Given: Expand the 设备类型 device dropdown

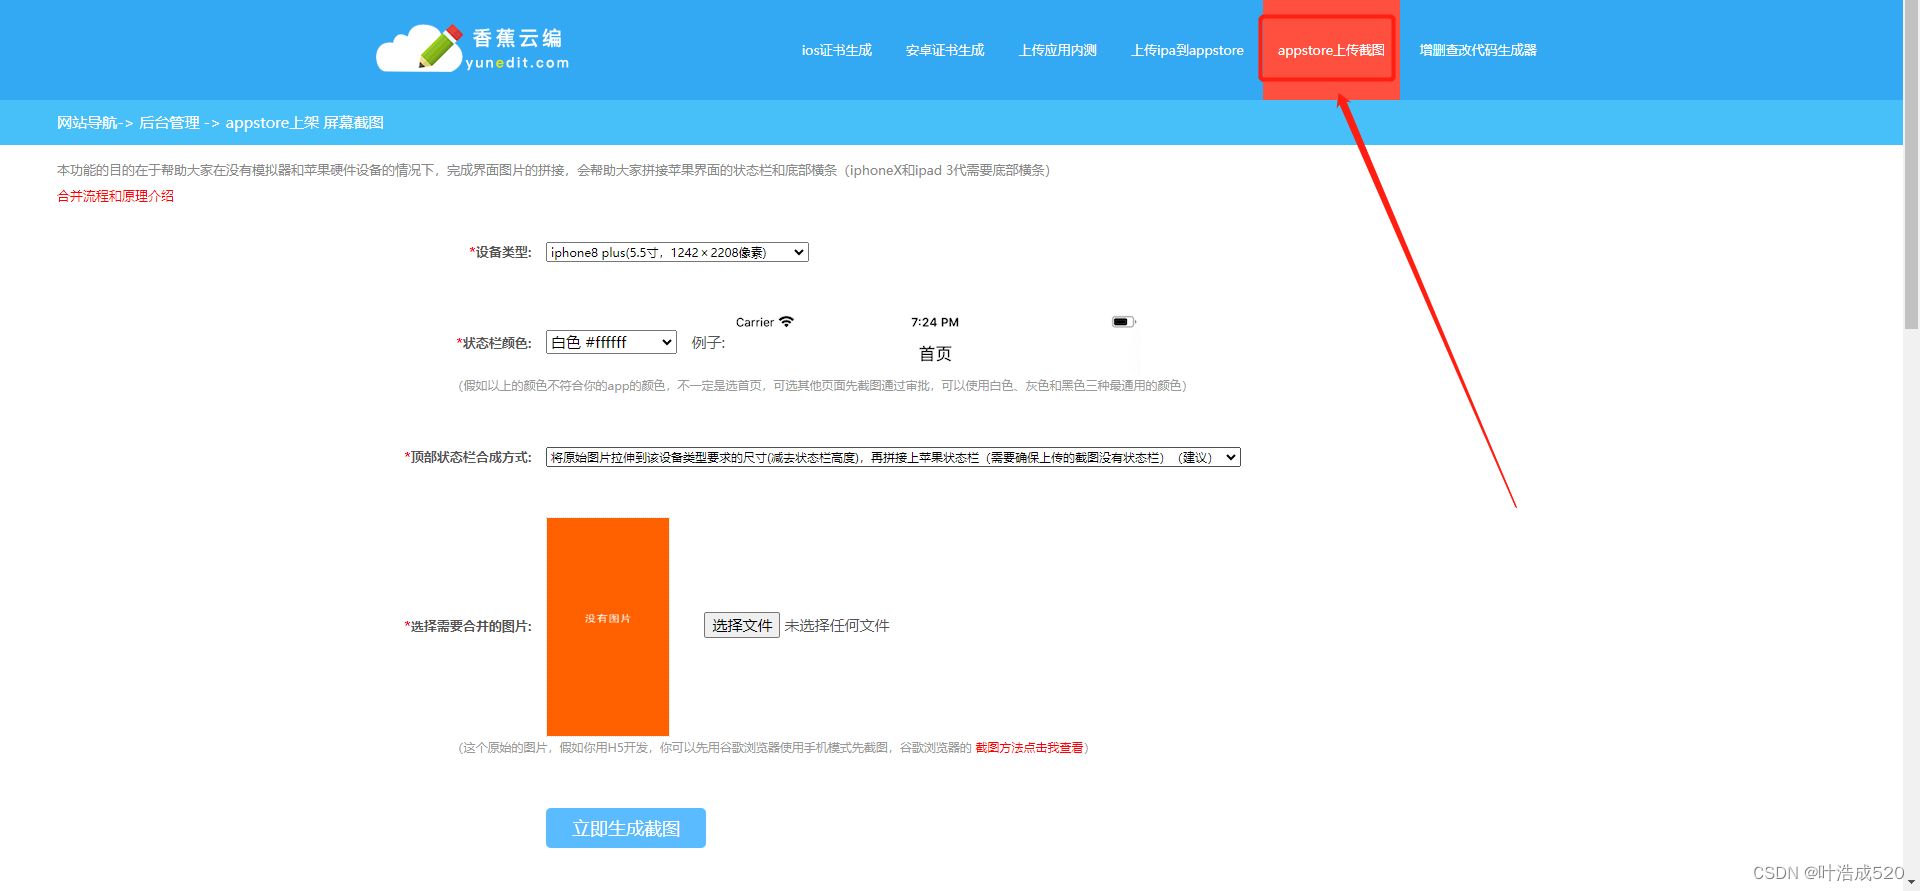Looking at the screenshot, I should [677, 252].
